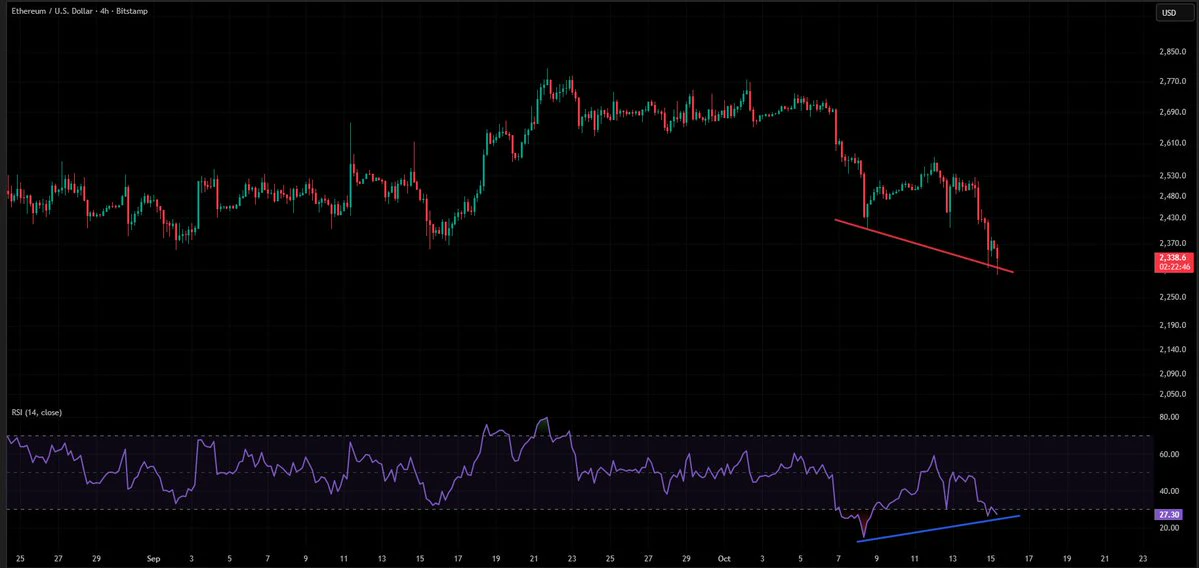The width and height of the screenshot is (1199, 568).
Task: Click the 2,090.0 price axis label
Action: pos(1171,373)
